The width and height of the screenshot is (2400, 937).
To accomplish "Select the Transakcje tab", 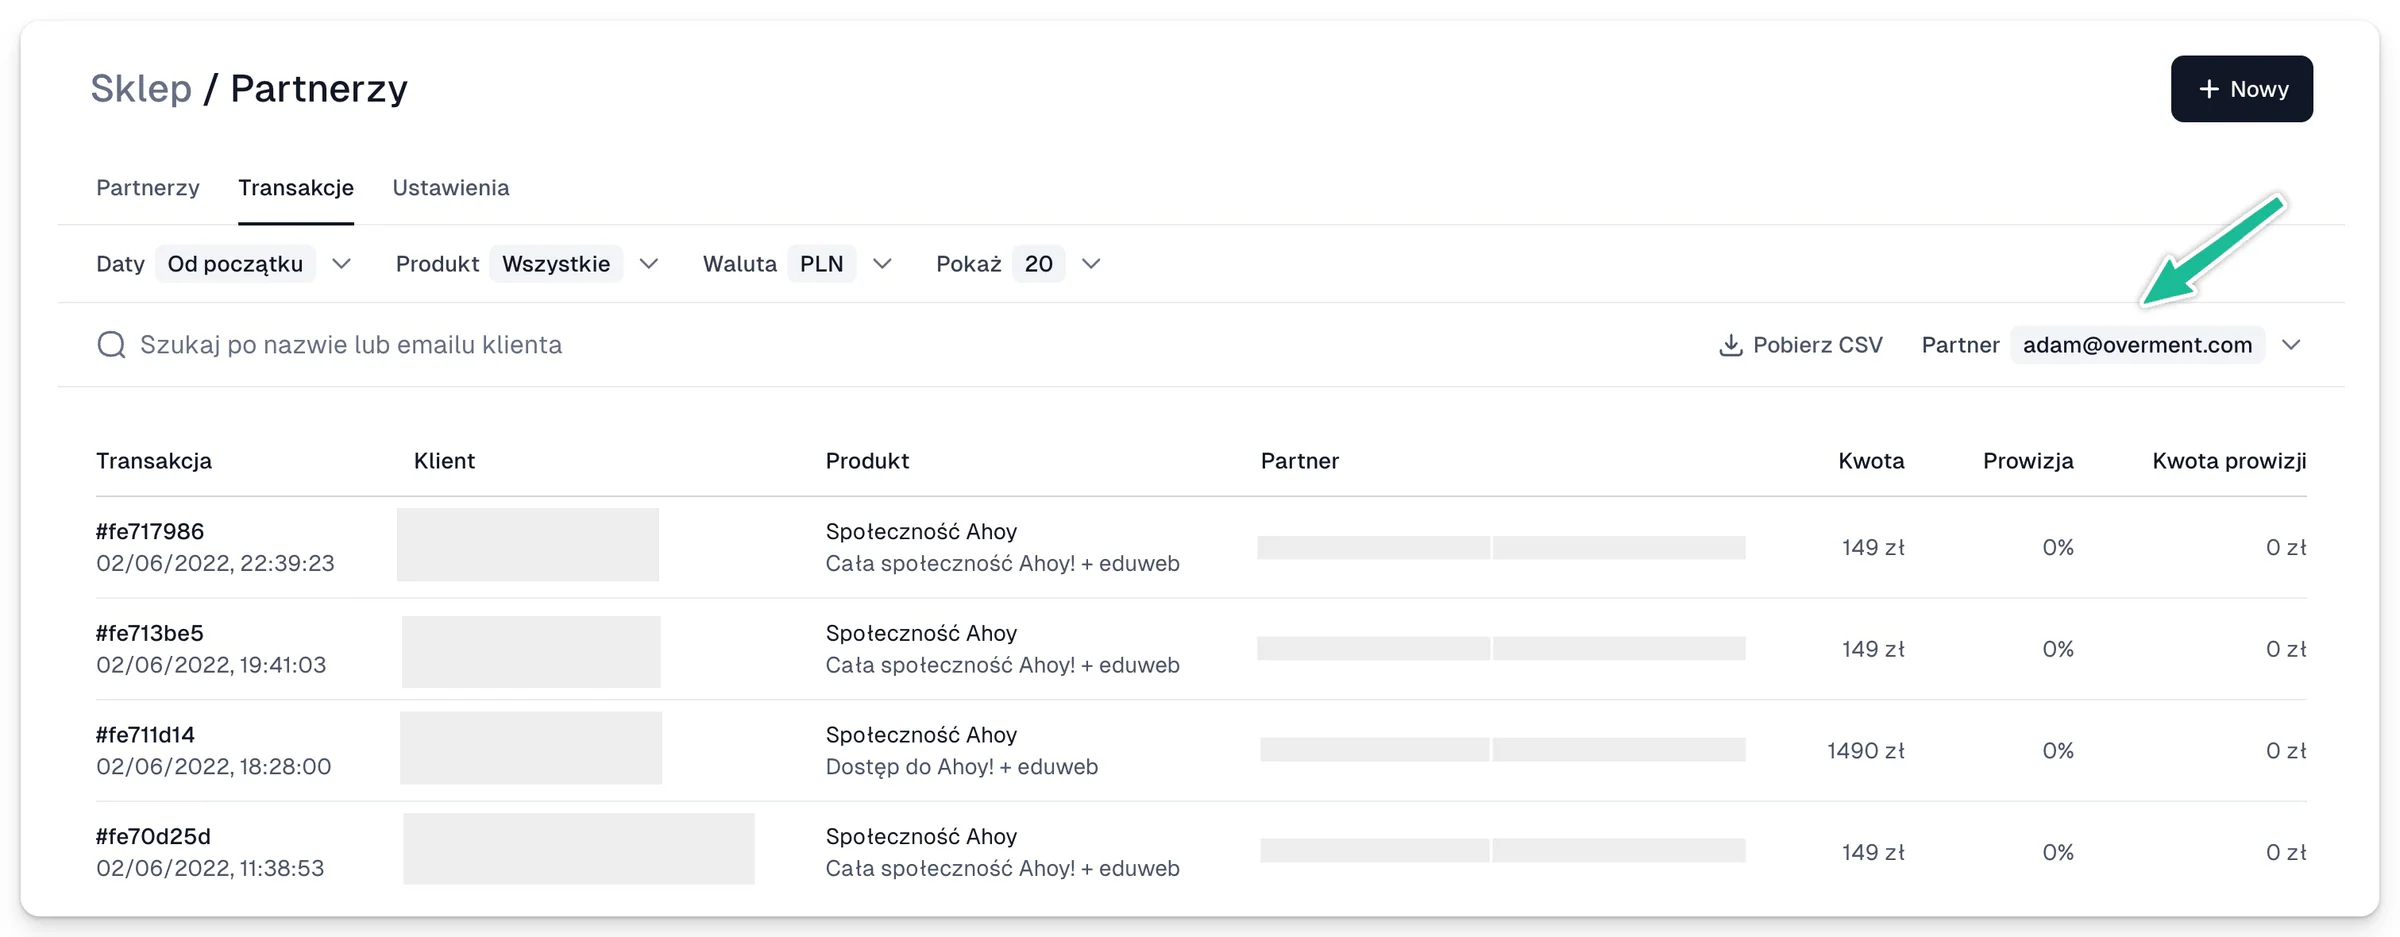I will click(x=296, y=188).
